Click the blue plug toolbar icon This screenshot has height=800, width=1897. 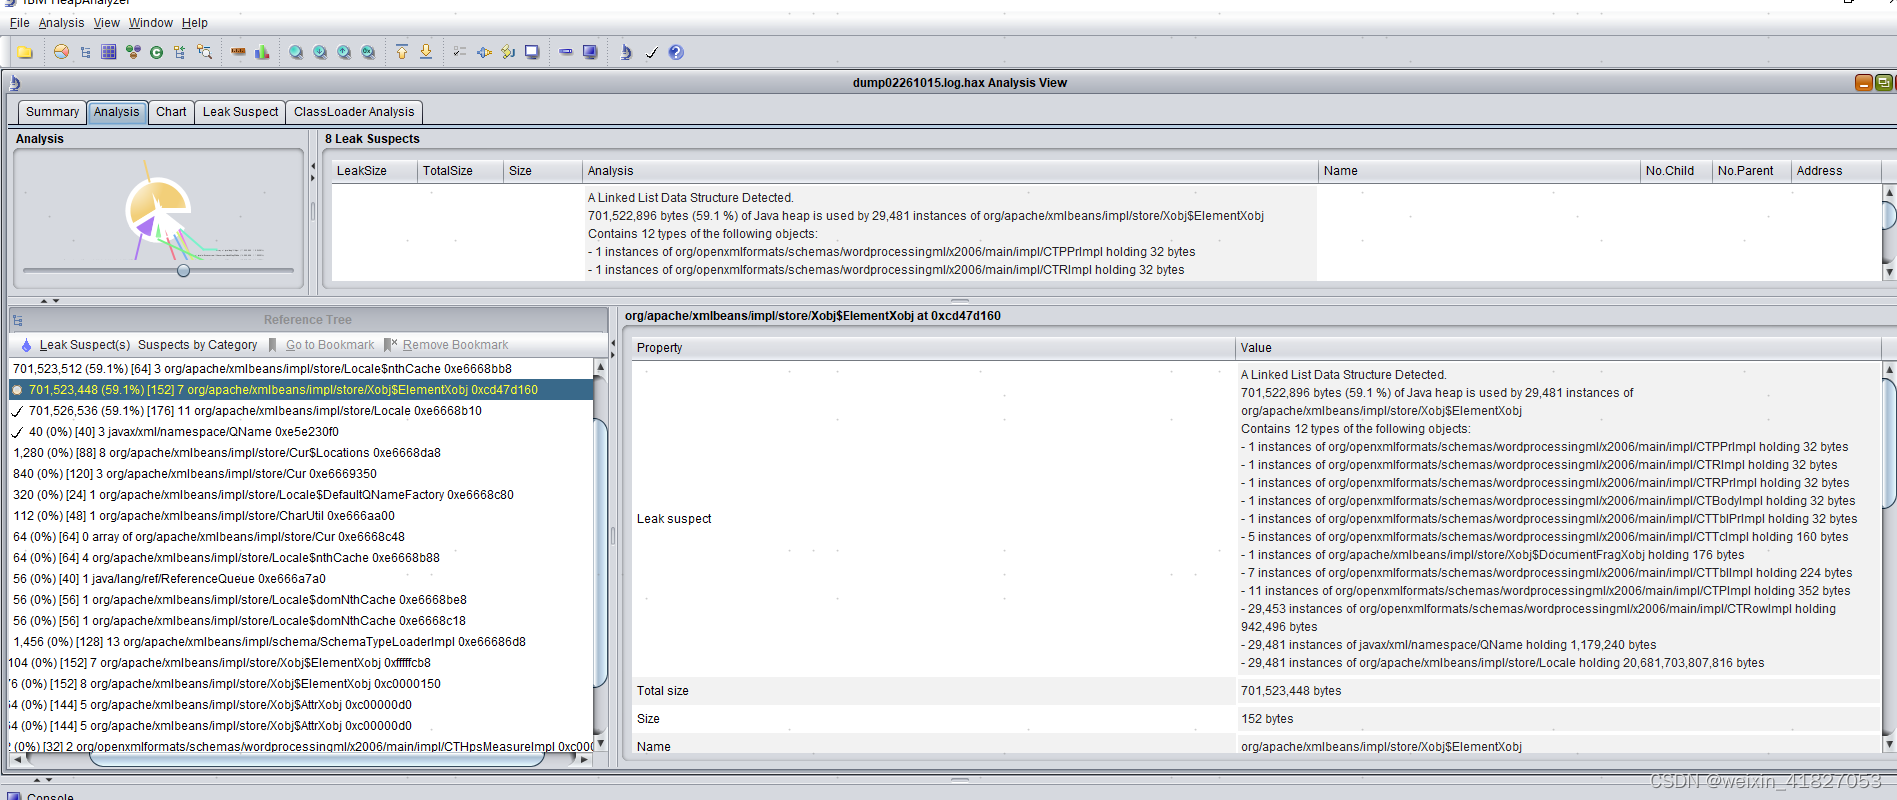tap(484, 52)
